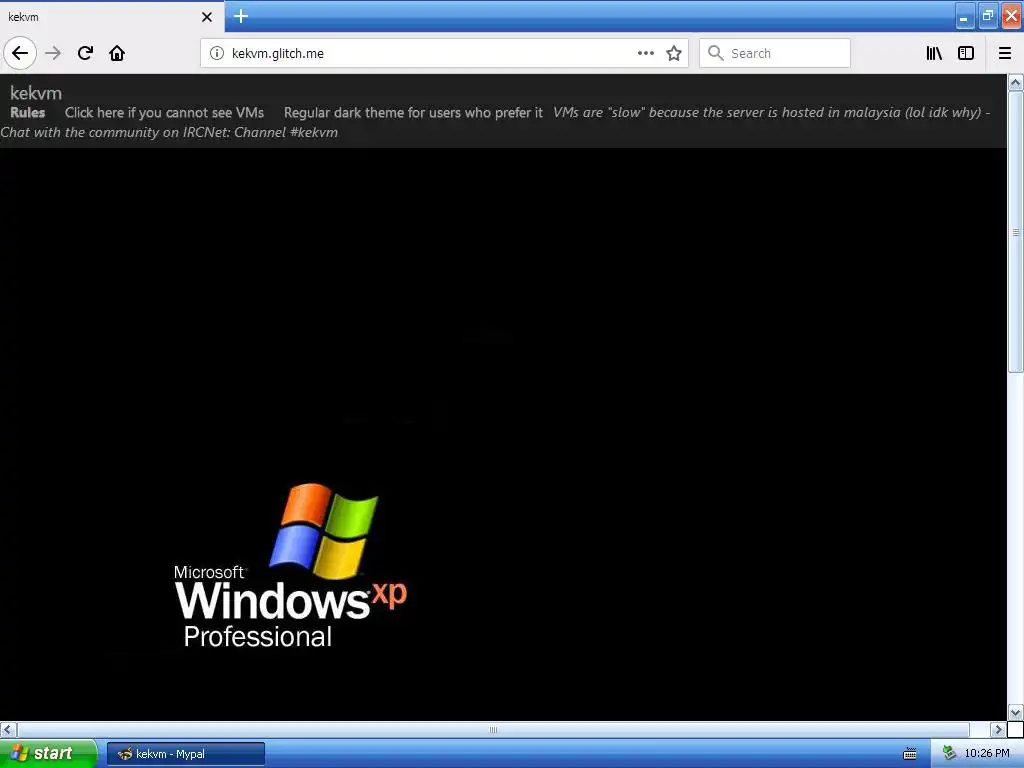
Task: Bookmark this page with the star
Action: (x=674, y=53)
